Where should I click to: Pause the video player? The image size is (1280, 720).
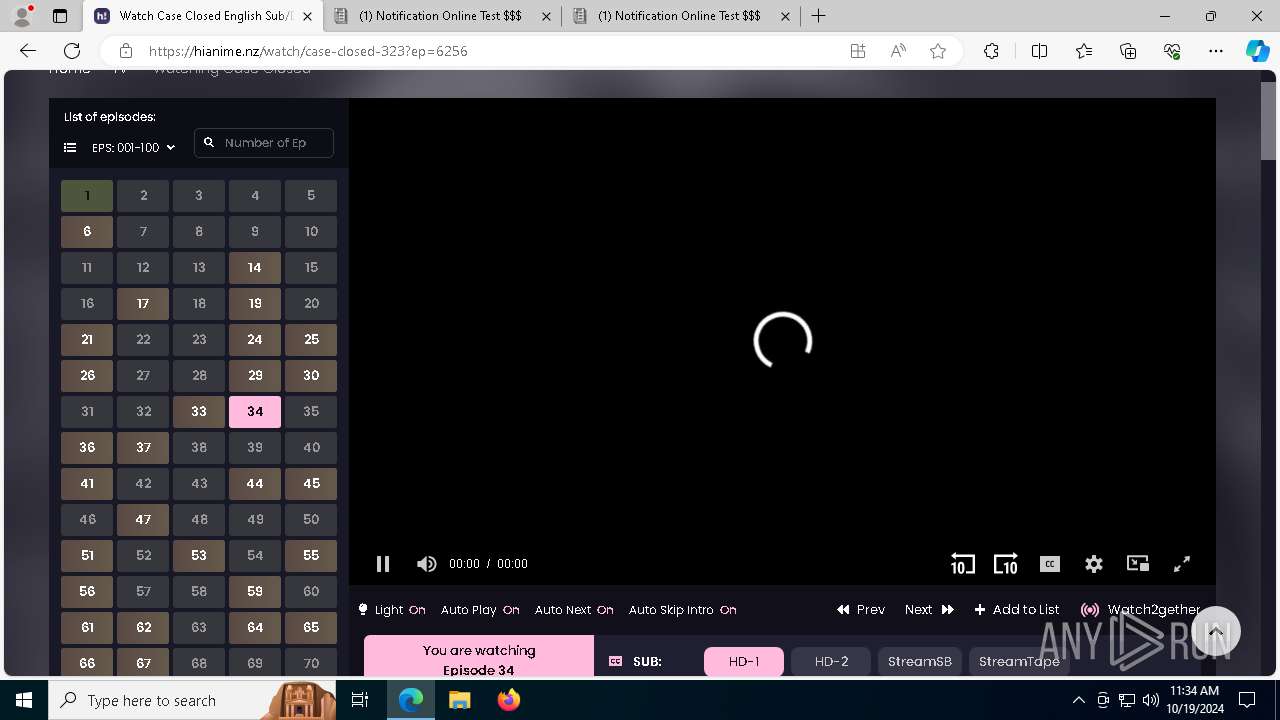click(x=383, y=564)
